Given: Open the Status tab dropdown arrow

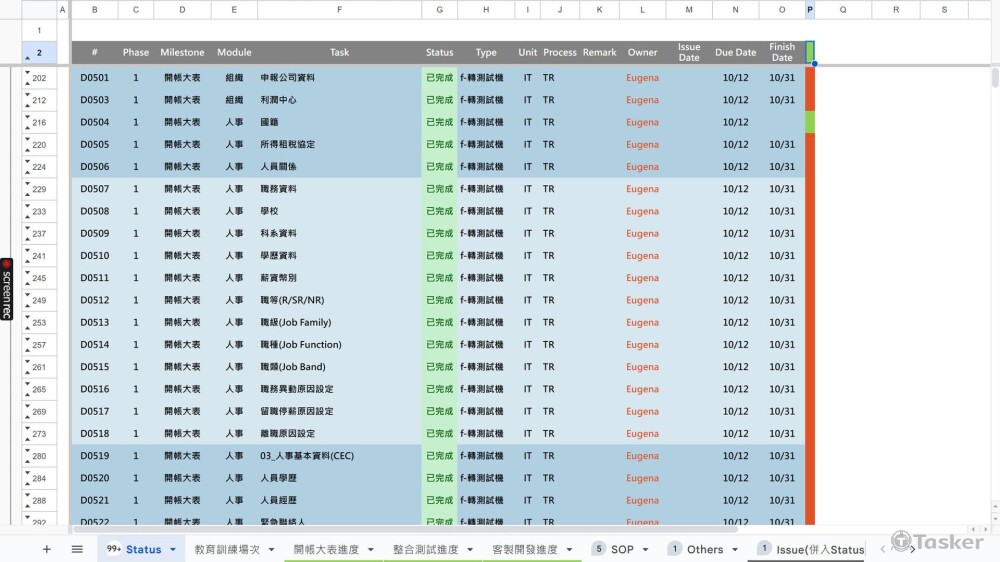Looking at the screenshot, I should pyautogui.click(x=172, y=549).
